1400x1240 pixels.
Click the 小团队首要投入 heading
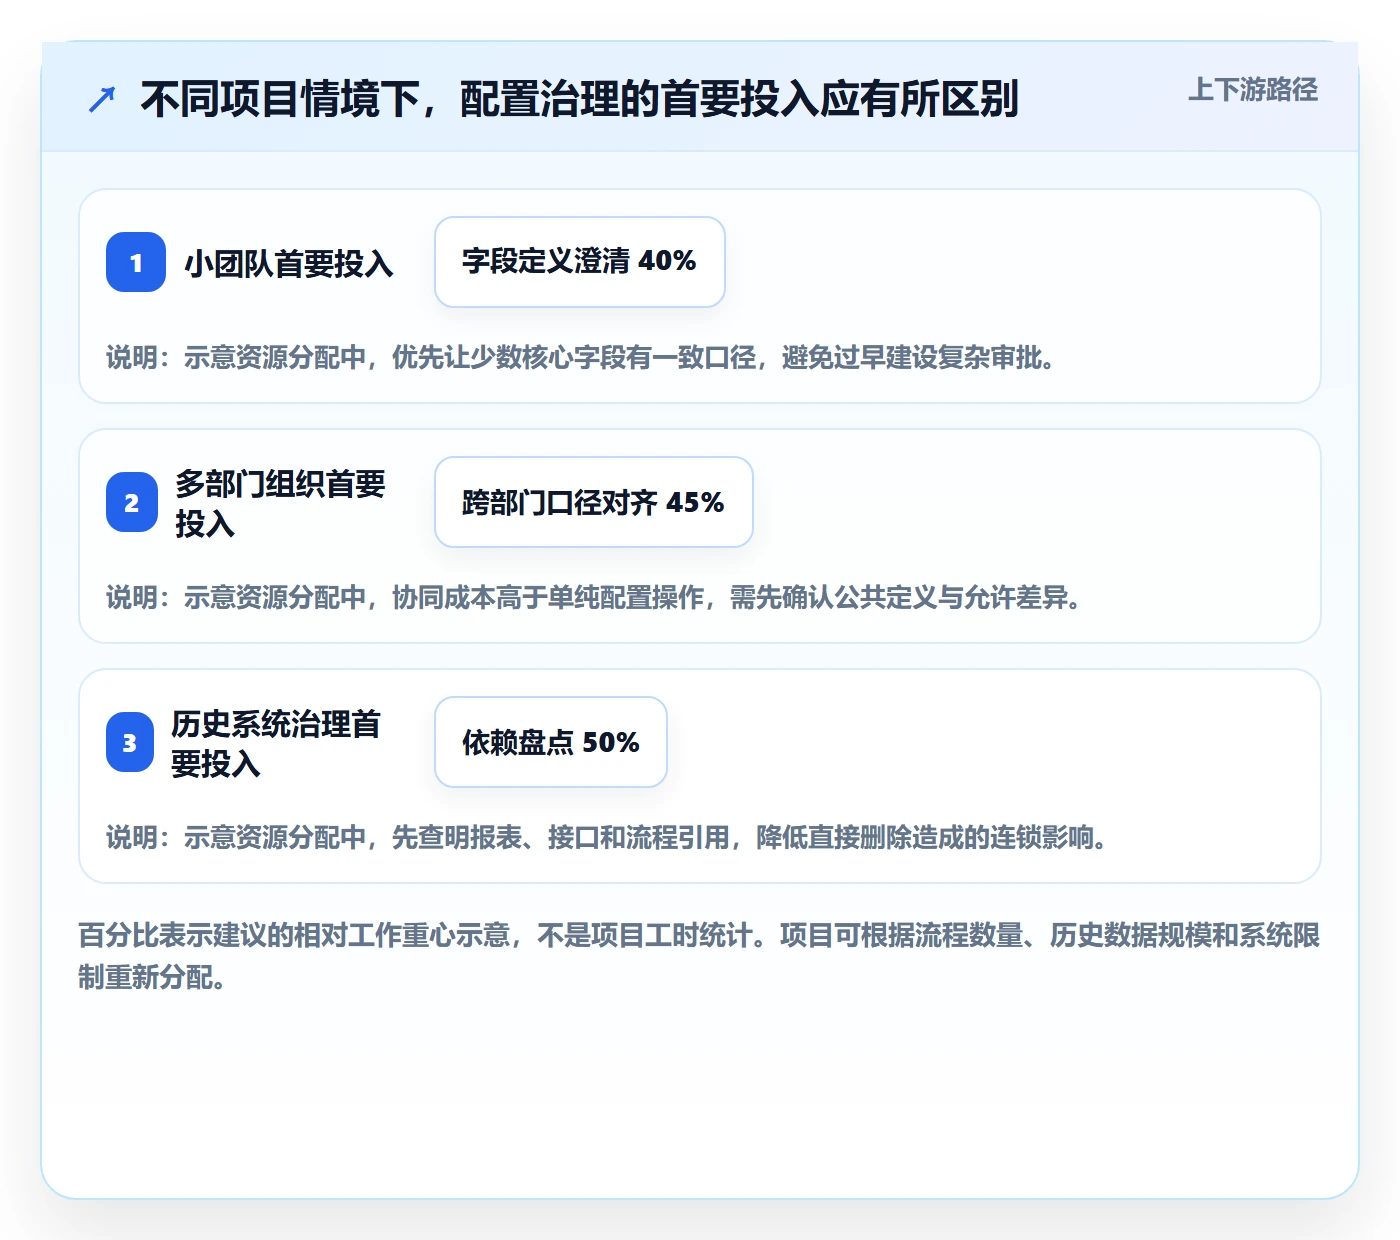coord(289,263)
